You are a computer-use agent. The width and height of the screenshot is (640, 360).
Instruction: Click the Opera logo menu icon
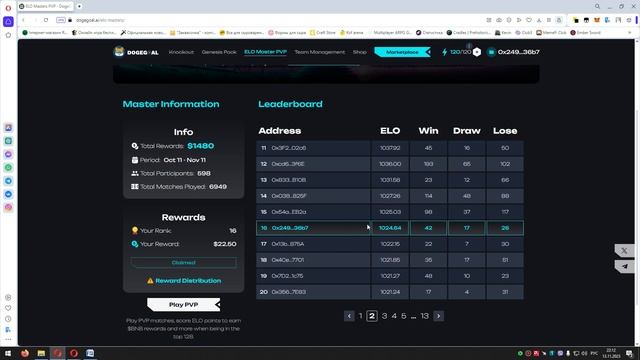pyautogui.click(x=8, y=8)
